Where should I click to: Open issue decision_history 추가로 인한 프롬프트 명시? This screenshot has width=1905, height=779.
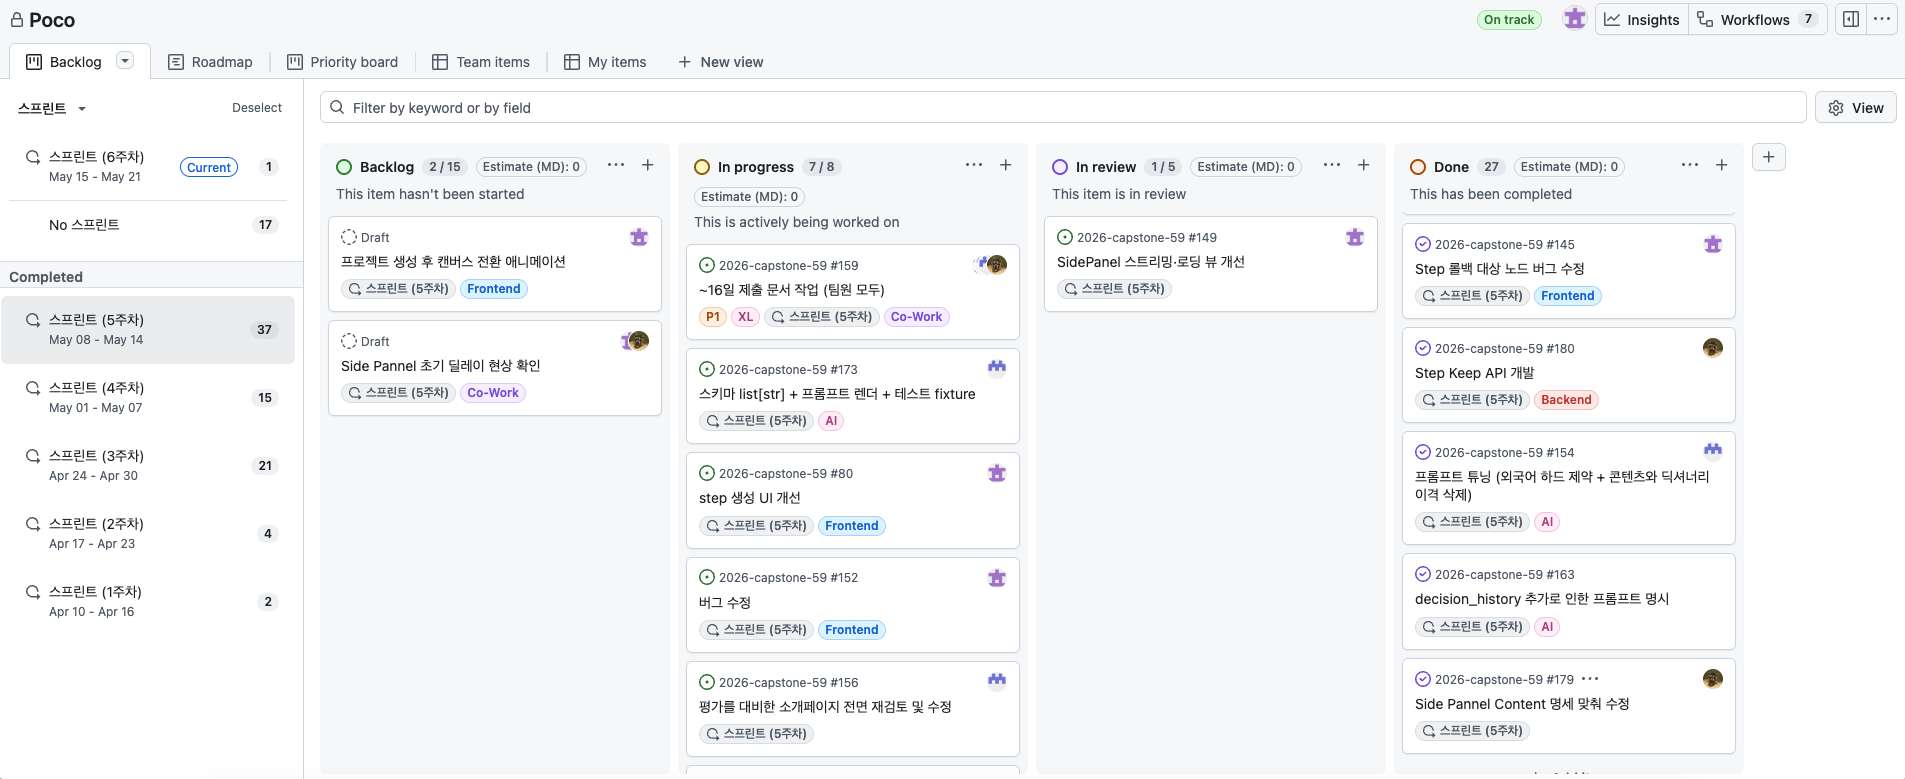[x=1542, y=599]
